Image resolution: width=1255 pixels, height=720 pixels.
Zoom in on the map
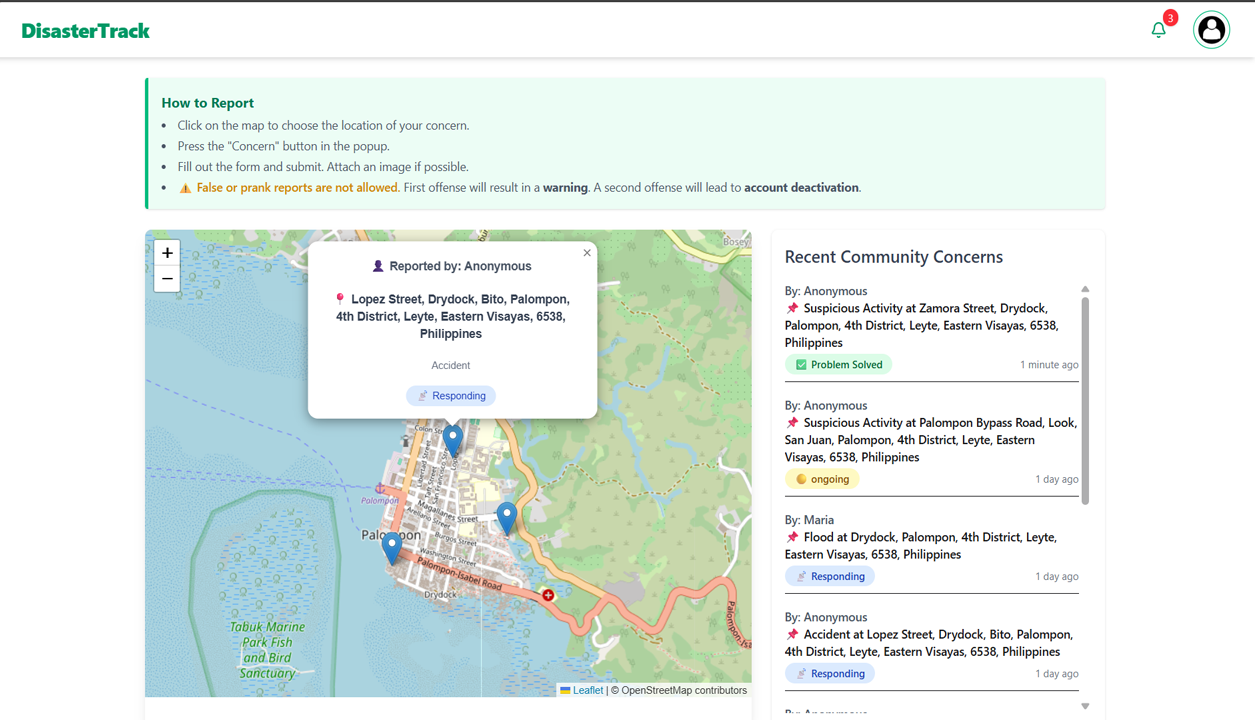(x=167, y=253)
